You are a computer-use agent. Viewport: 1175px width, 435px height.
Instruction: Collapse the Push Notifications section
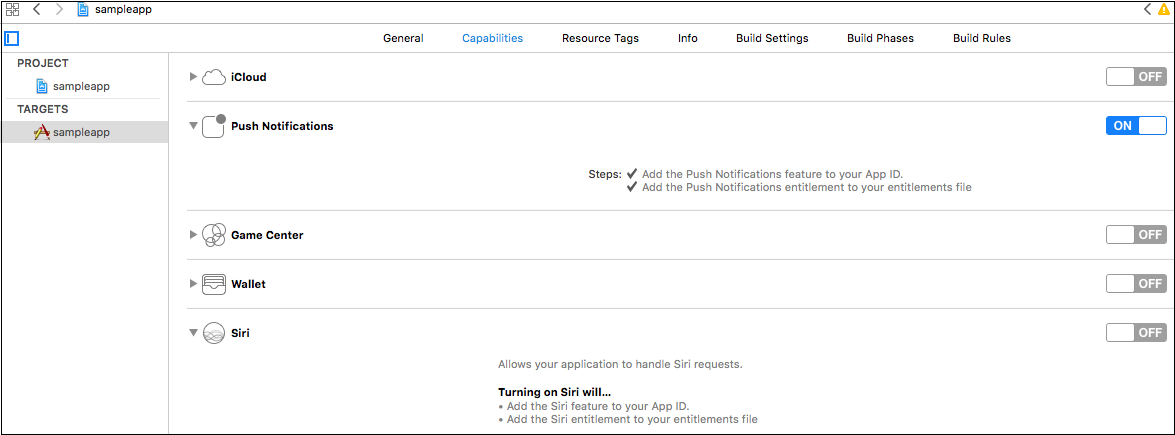pos(193,126)
